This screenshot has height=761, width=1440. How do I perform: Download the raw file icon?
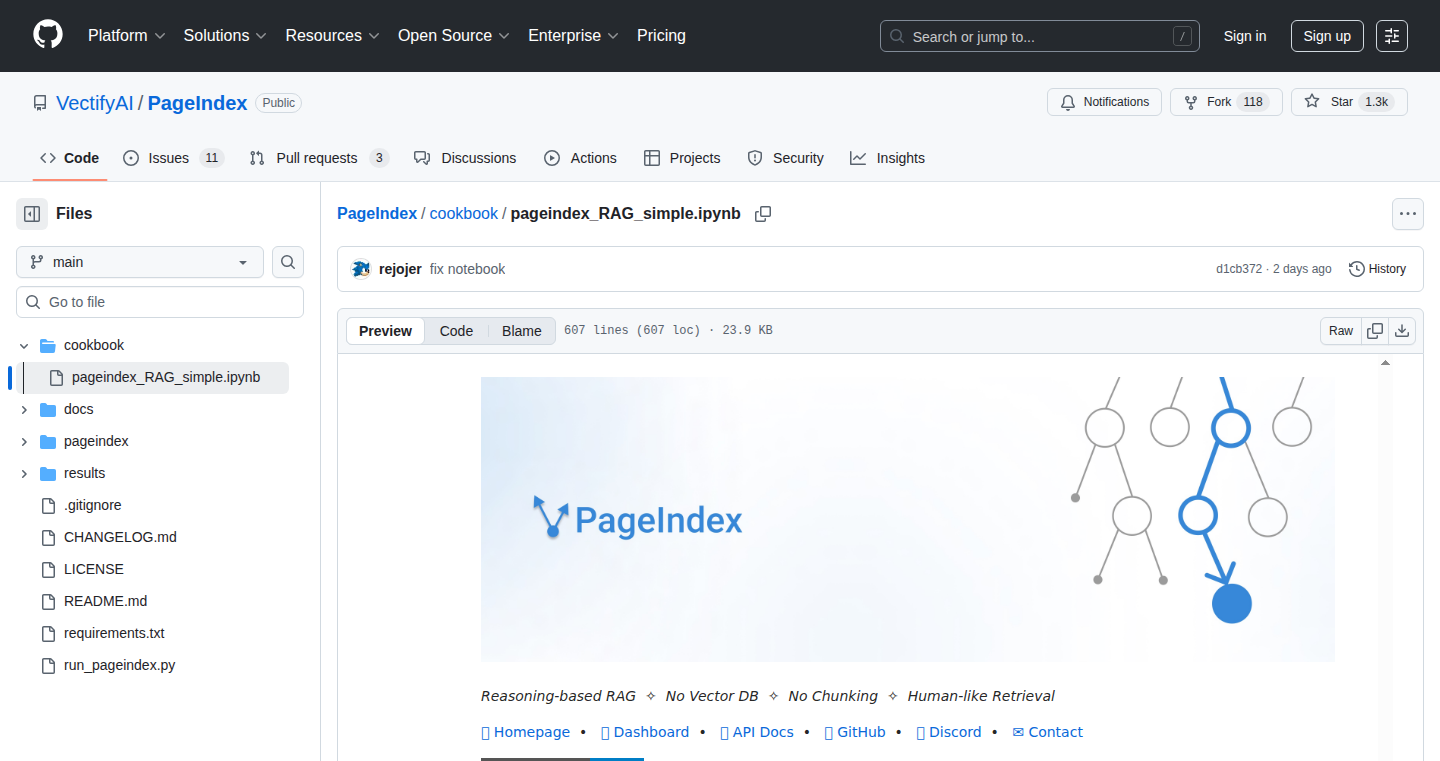[x=1403, y=331]
